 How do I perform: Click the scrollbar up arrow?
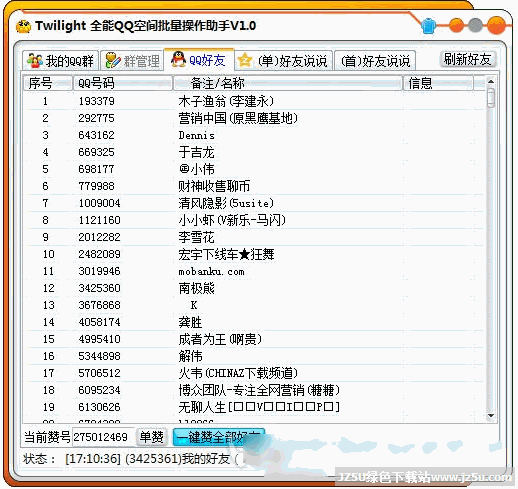click(x=490, y=81)
